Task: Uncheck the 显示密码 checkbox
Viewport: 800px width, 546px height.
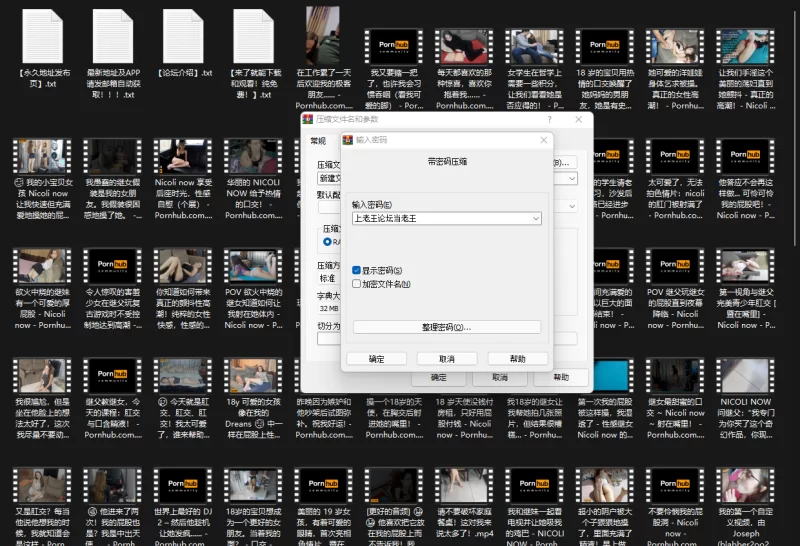Action: click(x=357, y=270)
